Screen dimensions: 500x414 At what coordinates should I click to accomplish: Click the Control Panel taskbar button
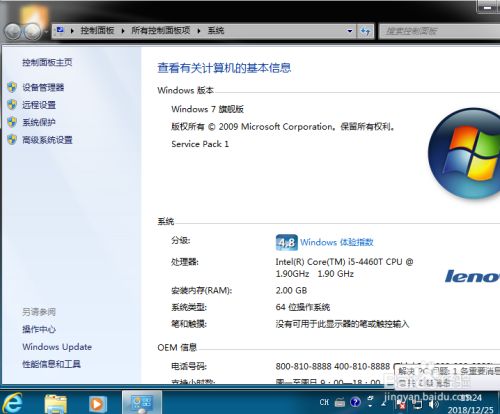pyautogui.click(x=142, y=403)
